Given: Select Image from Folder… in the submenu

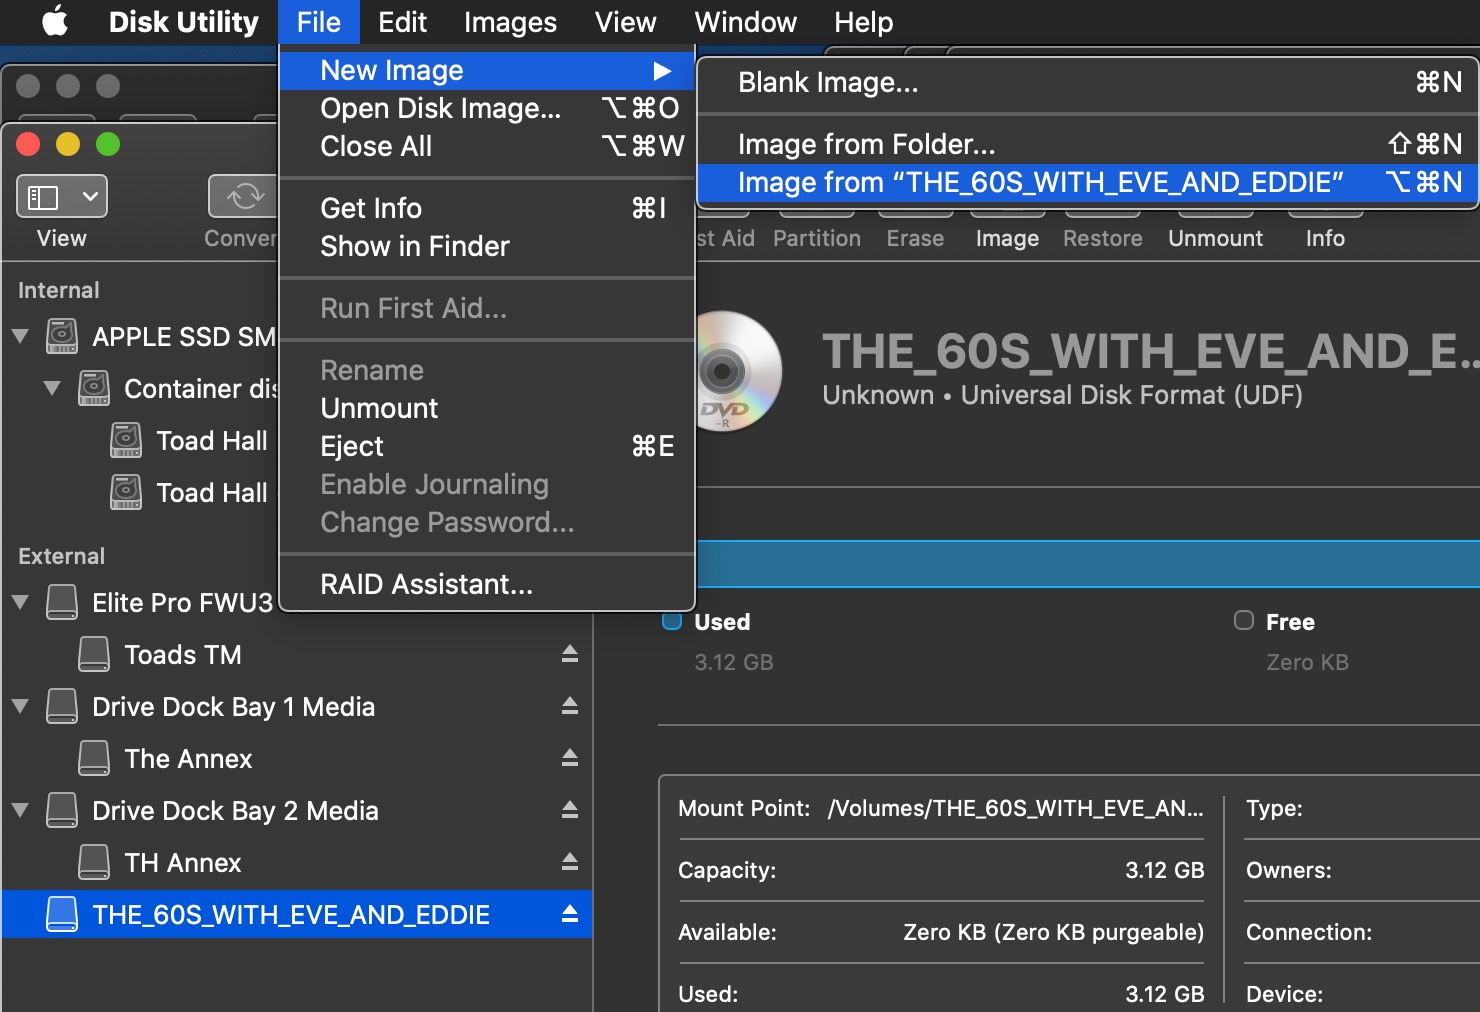Looking at the screenshot, I should point(1087,144).
